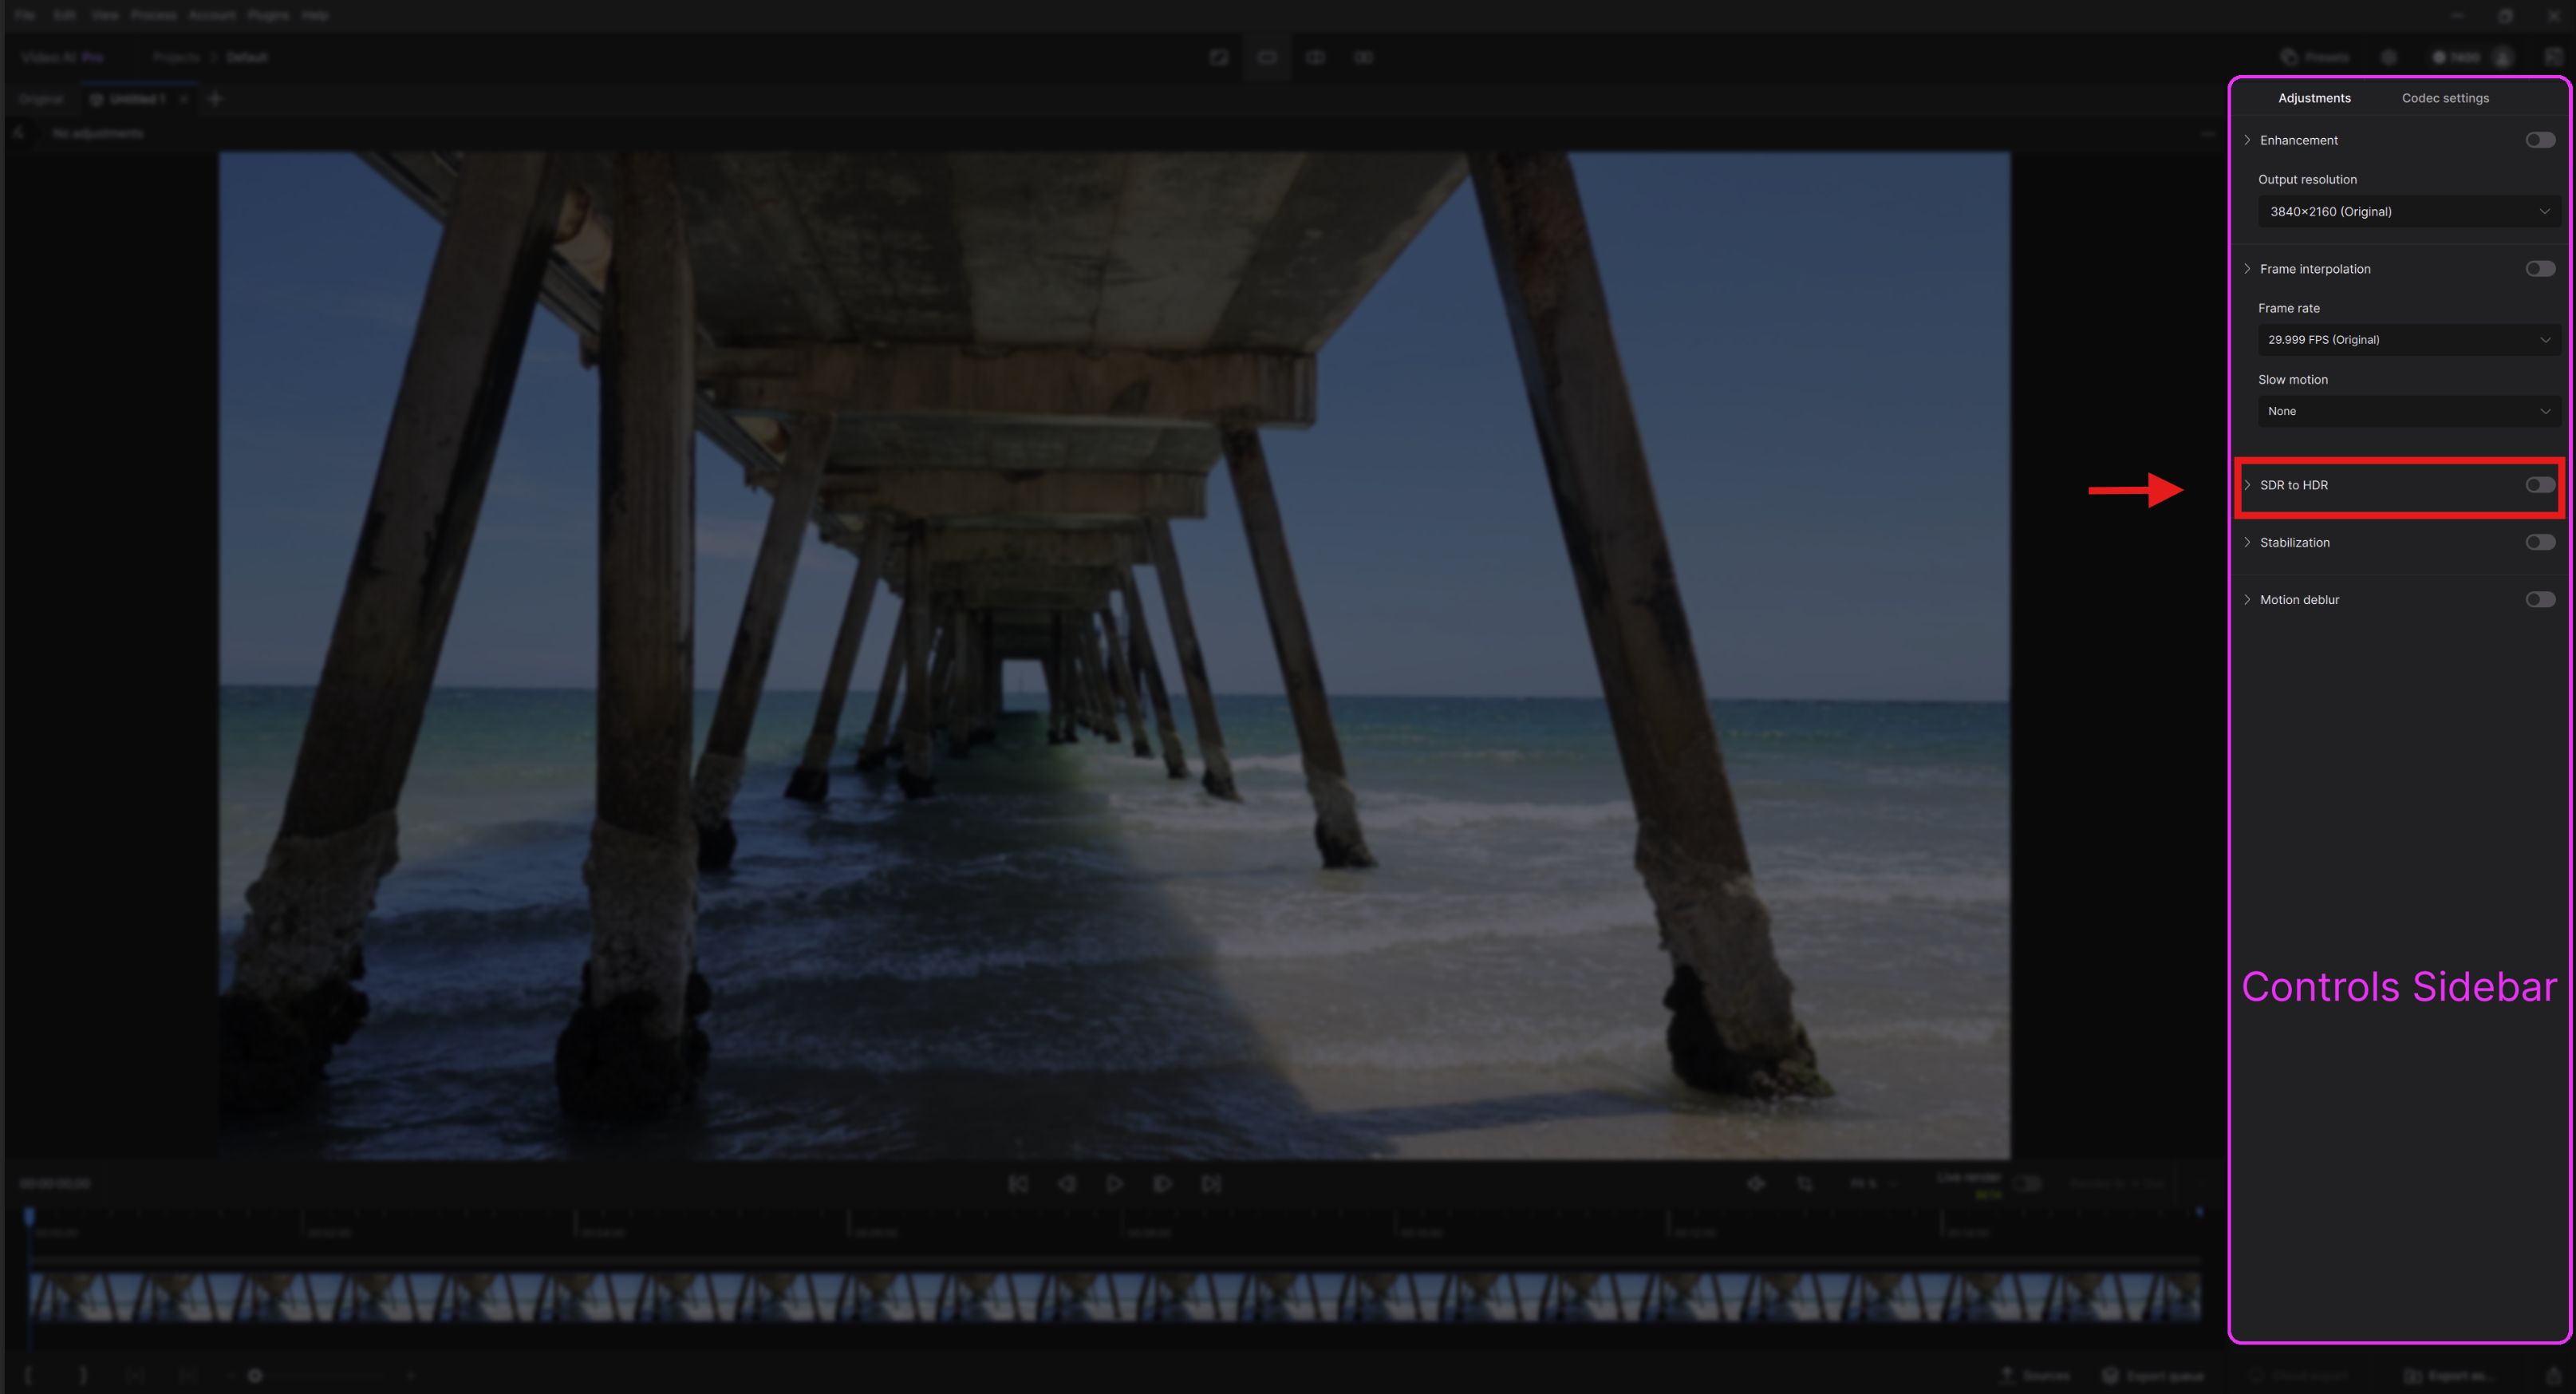Turn on SDR to HDR

point(2539,485)
